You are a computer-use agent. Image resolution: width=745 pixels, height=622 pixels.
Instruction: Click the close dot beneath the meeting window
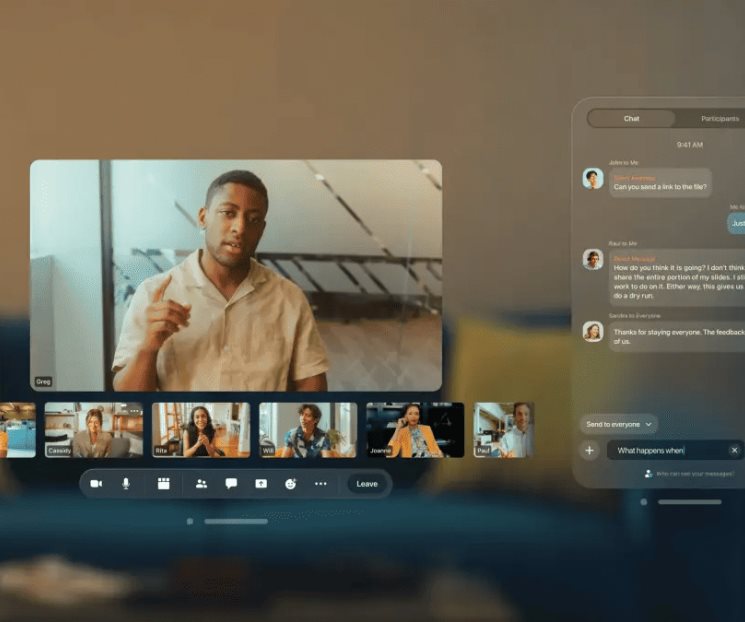coord(190,521)
